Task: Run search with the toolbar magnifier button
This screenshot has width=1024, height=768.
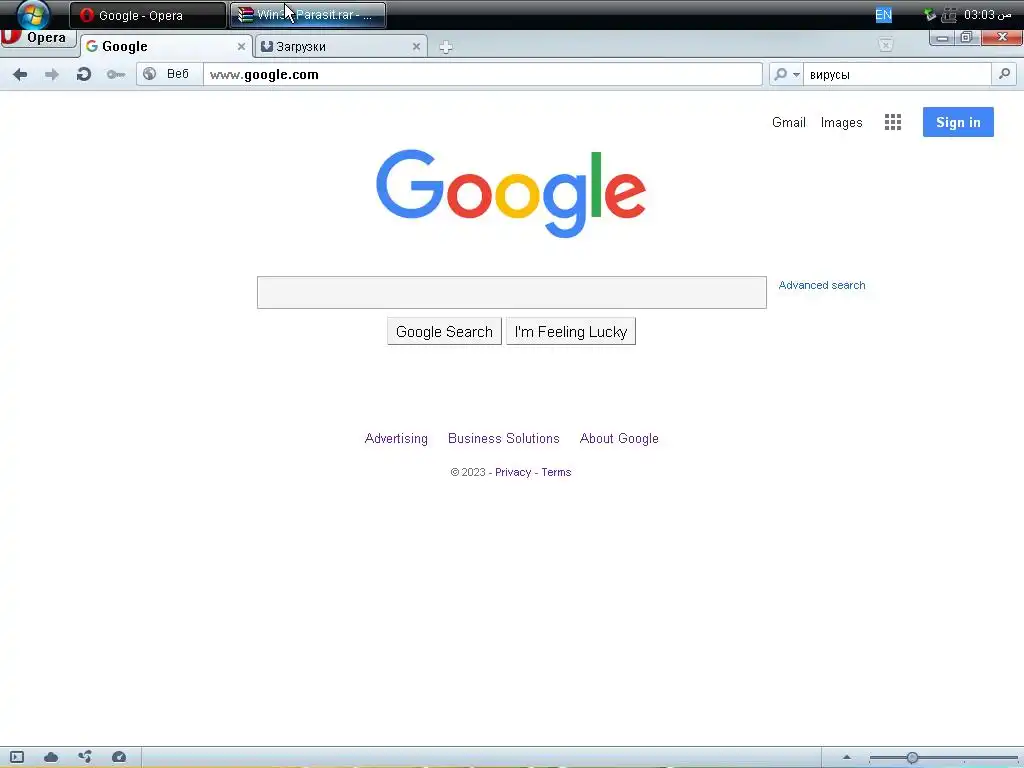Action: coord(1004,74)
